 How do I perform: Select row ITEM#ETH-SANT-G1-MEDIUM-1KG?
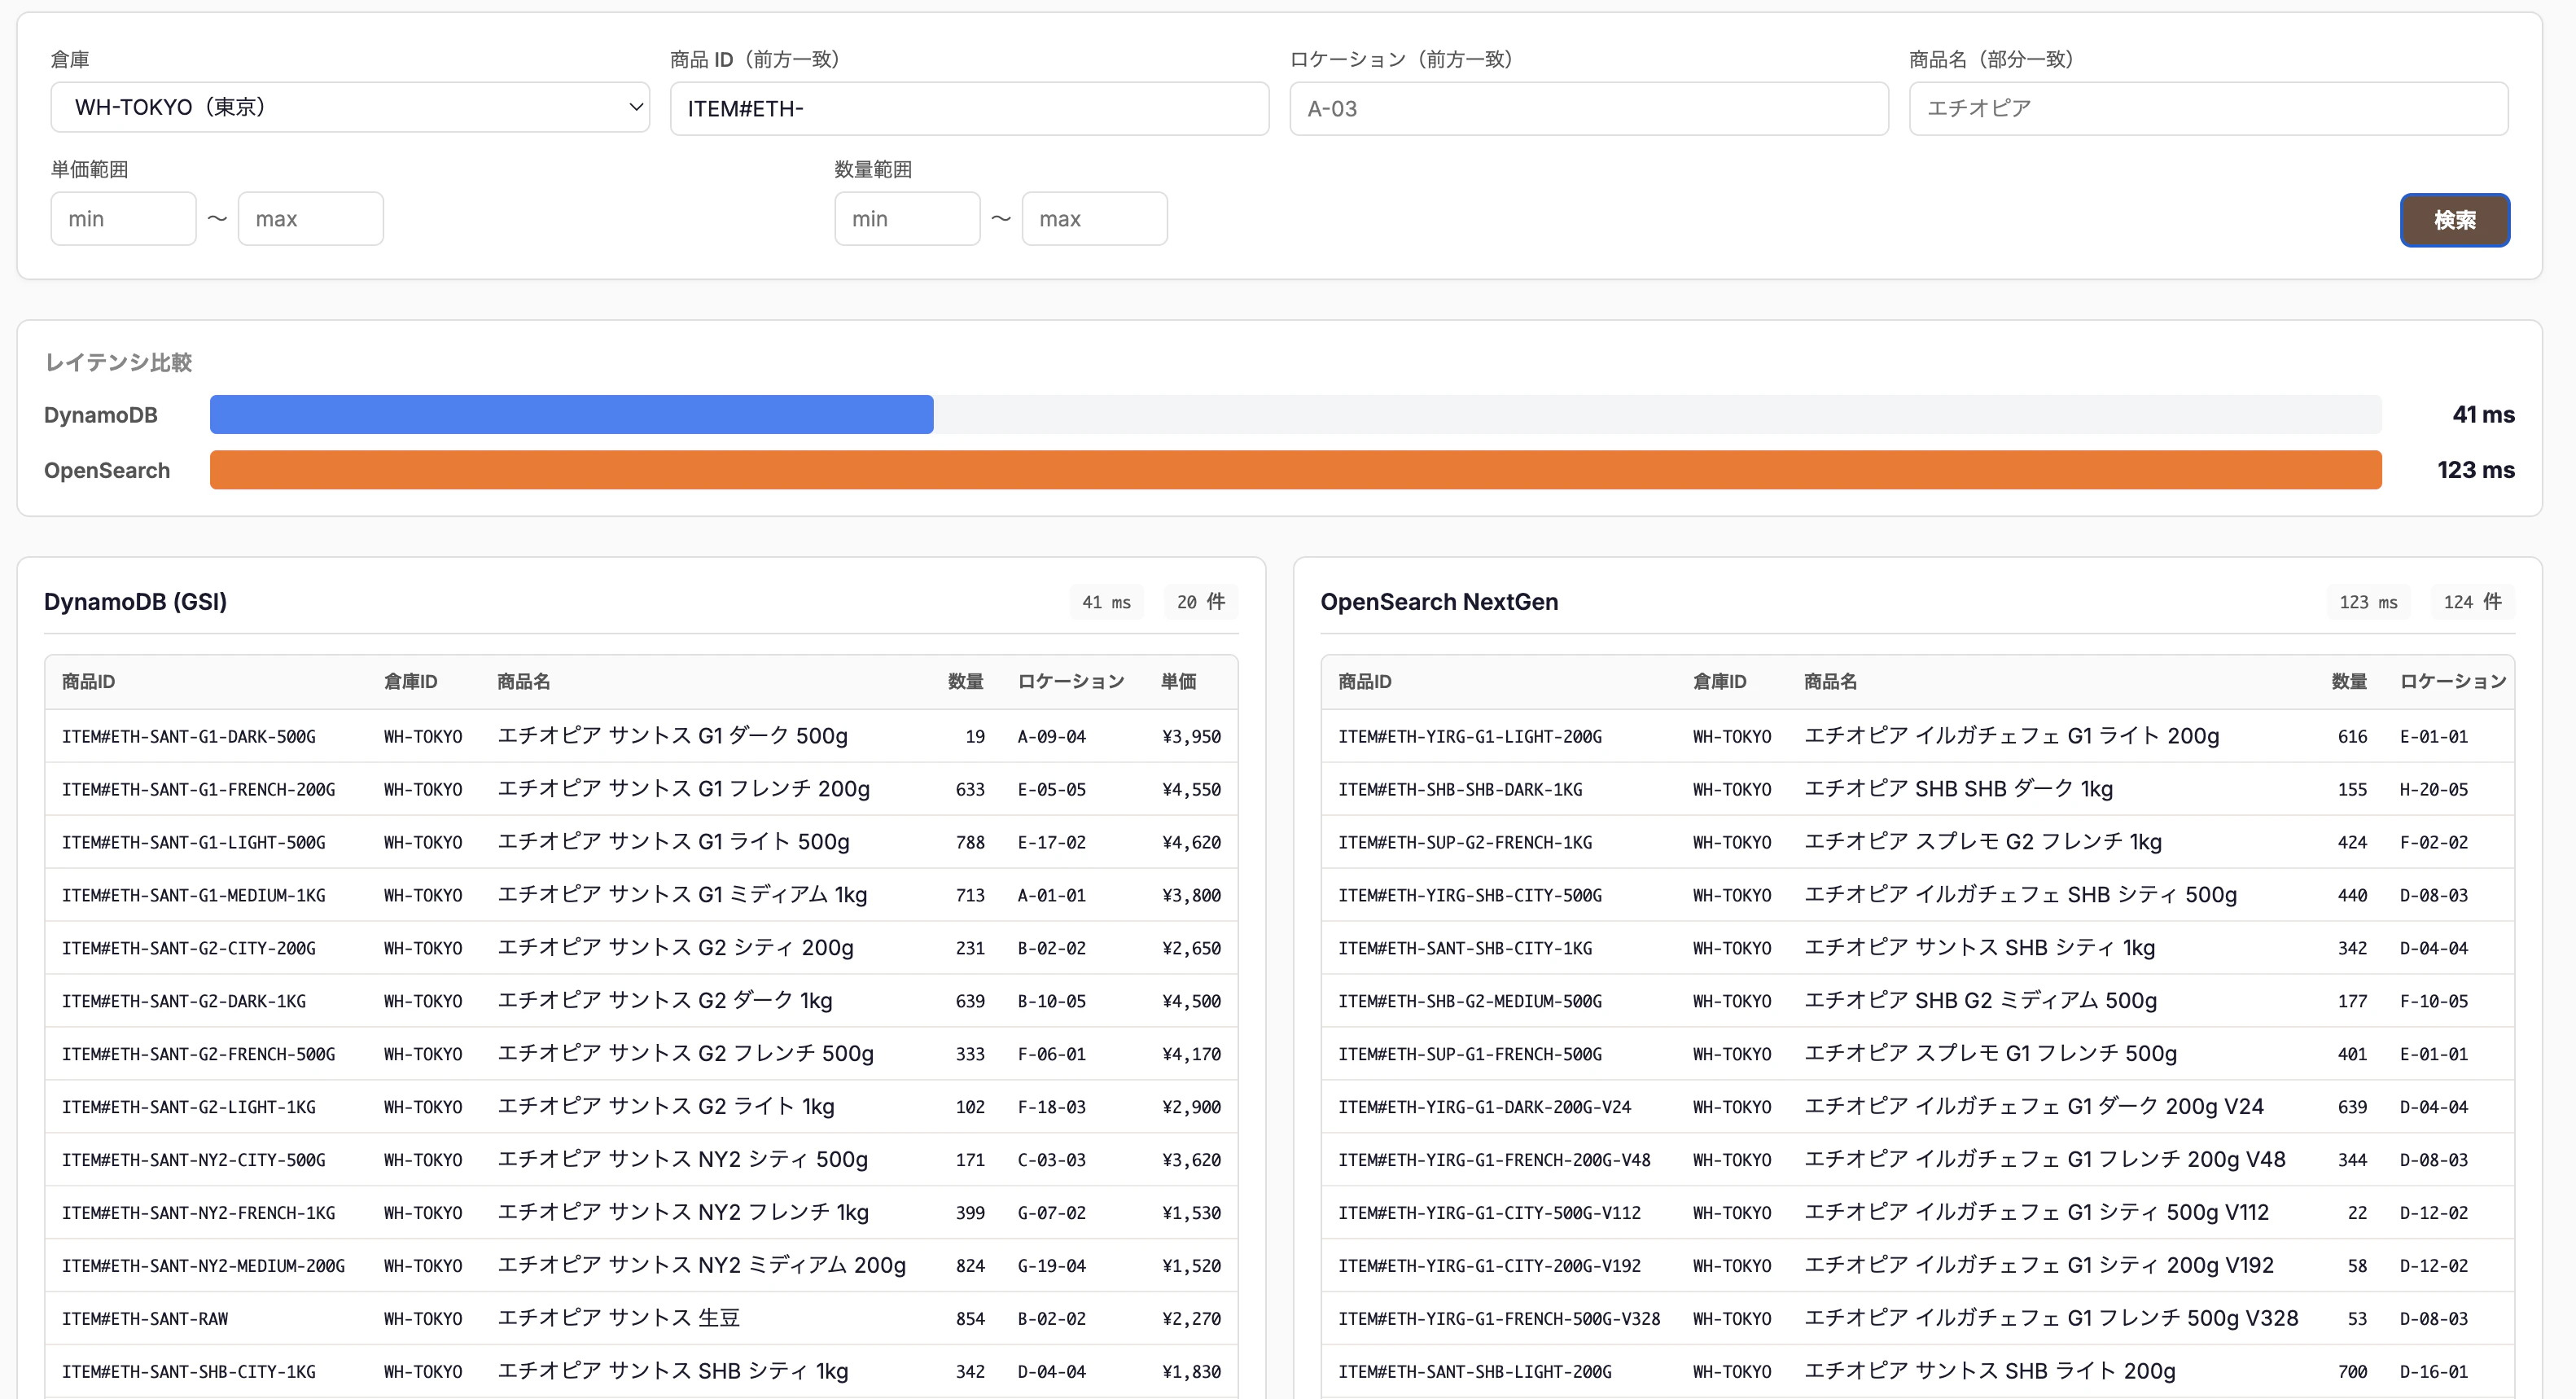[641, 895]
